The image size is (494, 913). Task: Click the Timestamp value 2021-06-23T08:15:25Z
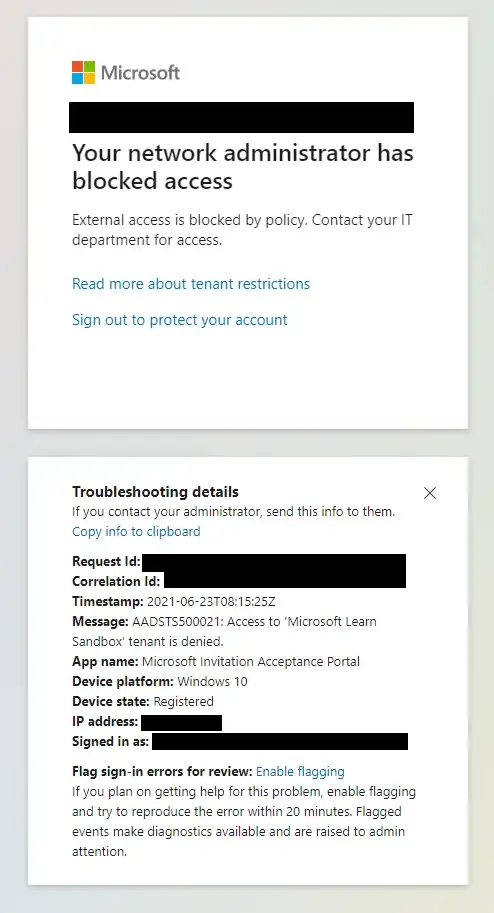[x=211, y=602]
